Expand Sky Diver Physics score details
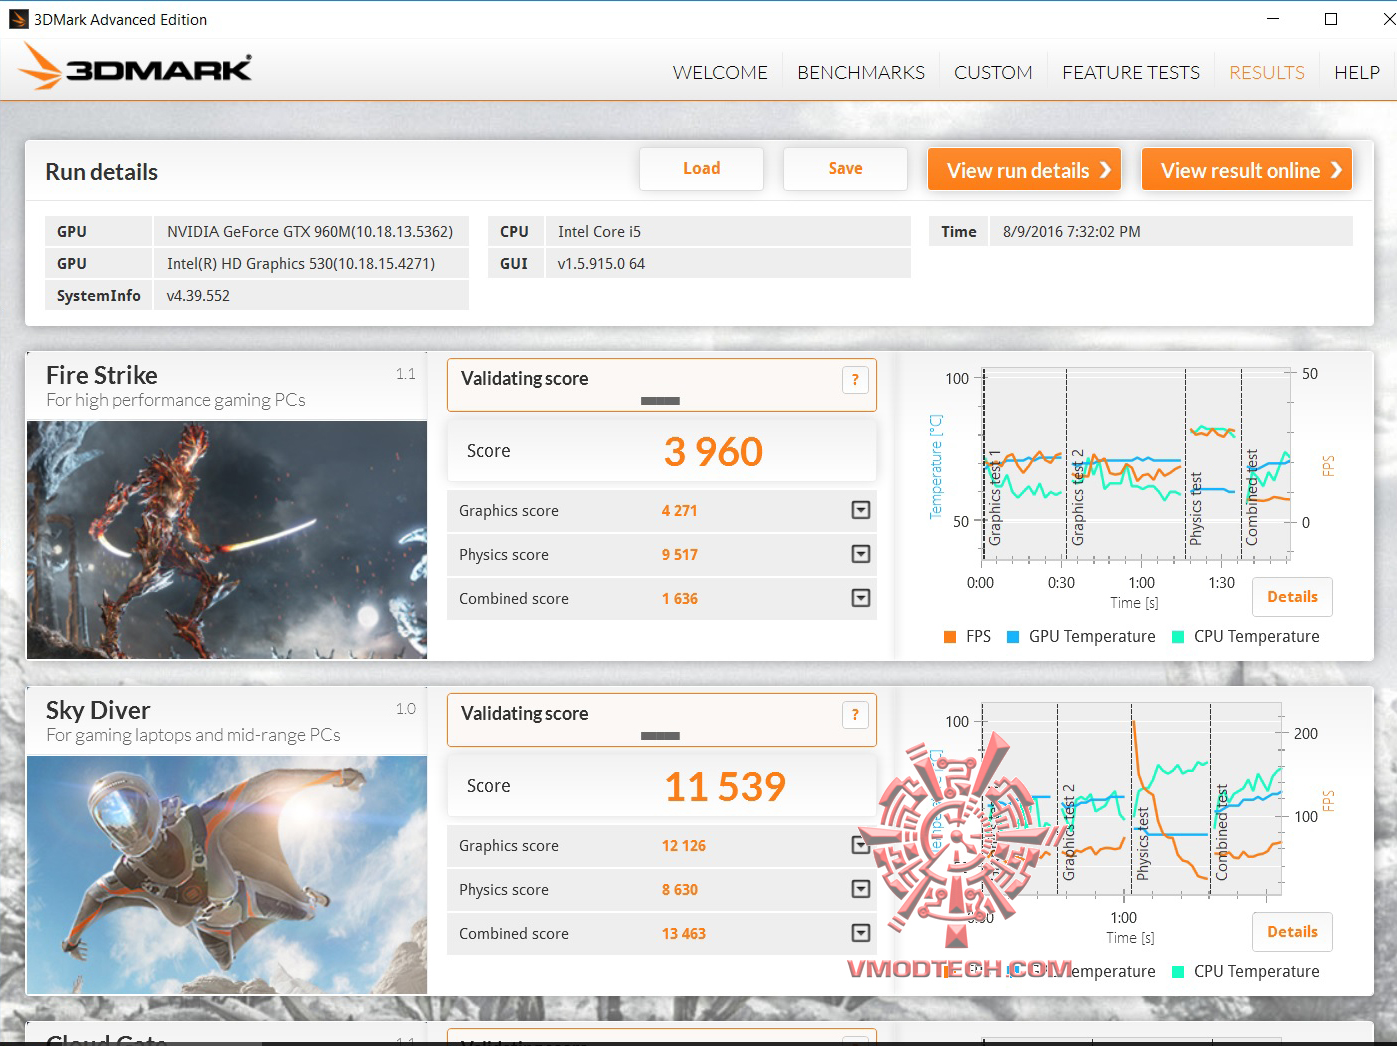 pyautogui.click(x=860, y=889)
